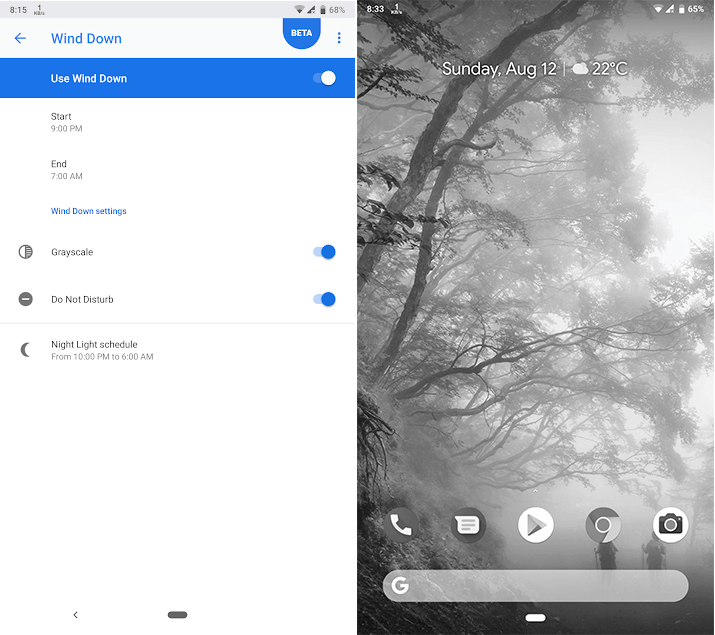Image resolution: width=715 pixels, height=635 pixels.
Task: Disable the Grayscale switch
Action: click(324, 252)
